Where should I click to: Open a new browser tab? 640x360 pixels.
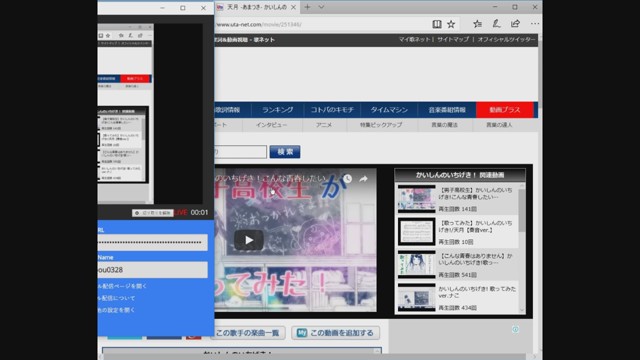tap(307, 7)
